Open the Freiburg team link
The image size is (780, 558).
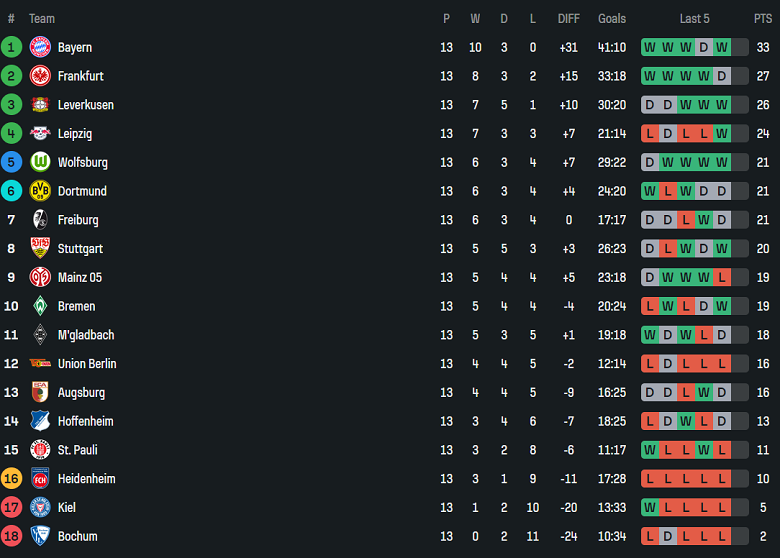78,220
